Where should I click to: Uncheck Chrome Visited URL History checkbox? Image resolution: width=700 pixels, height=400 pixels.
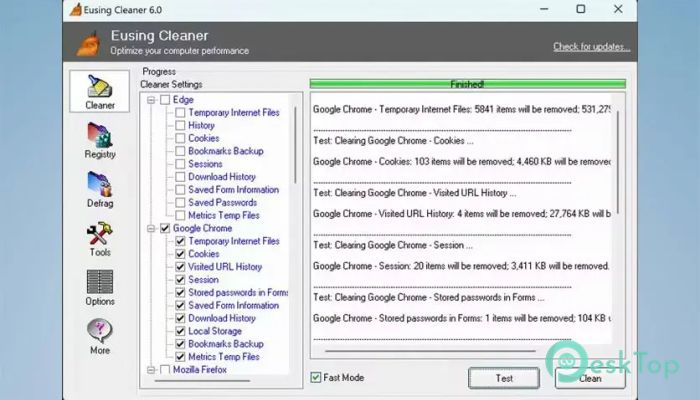point(180,267)
